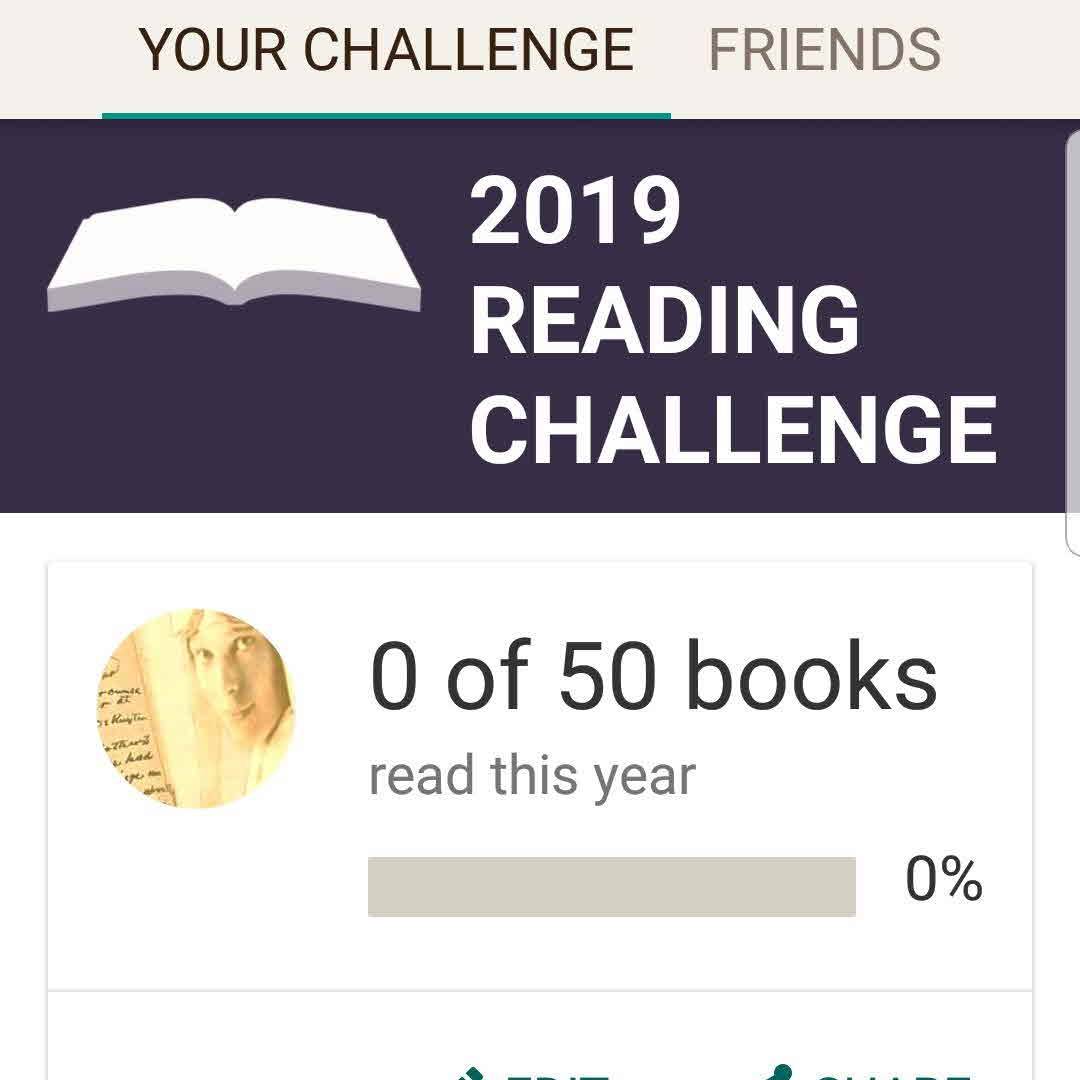Tap the pencil Edit icon
Image resolution: width=1080 pixels, height=1080 pixels.
click(468, 1073)
